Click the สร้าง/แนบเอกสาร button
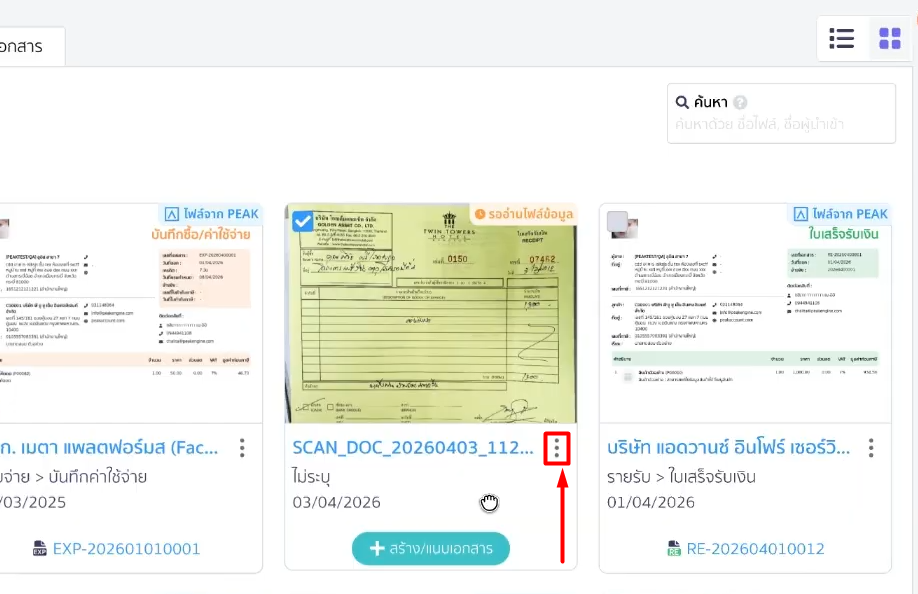This screenshot has width=918, height=594. pos(430,548)
